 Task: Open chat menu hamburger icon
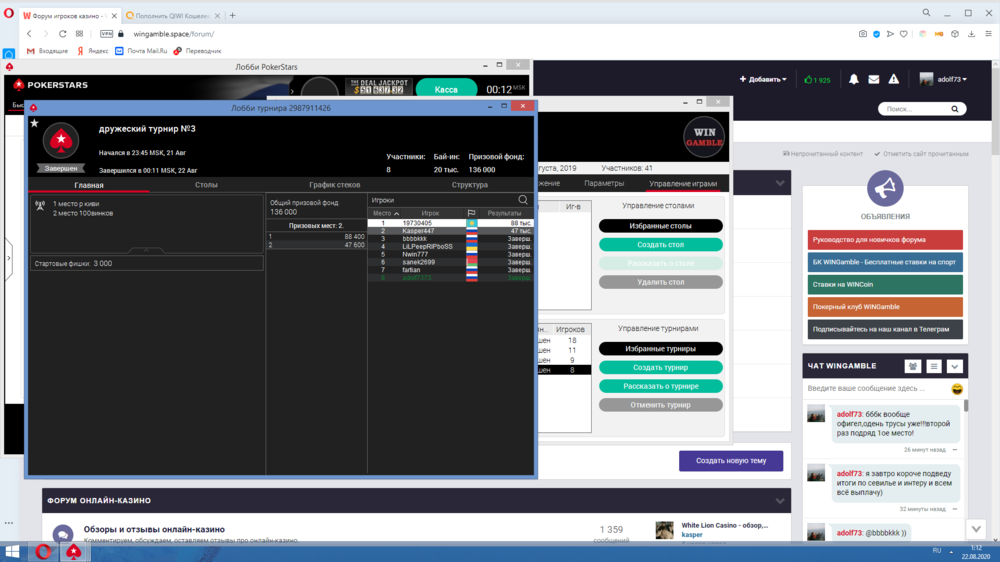(933, 367)
